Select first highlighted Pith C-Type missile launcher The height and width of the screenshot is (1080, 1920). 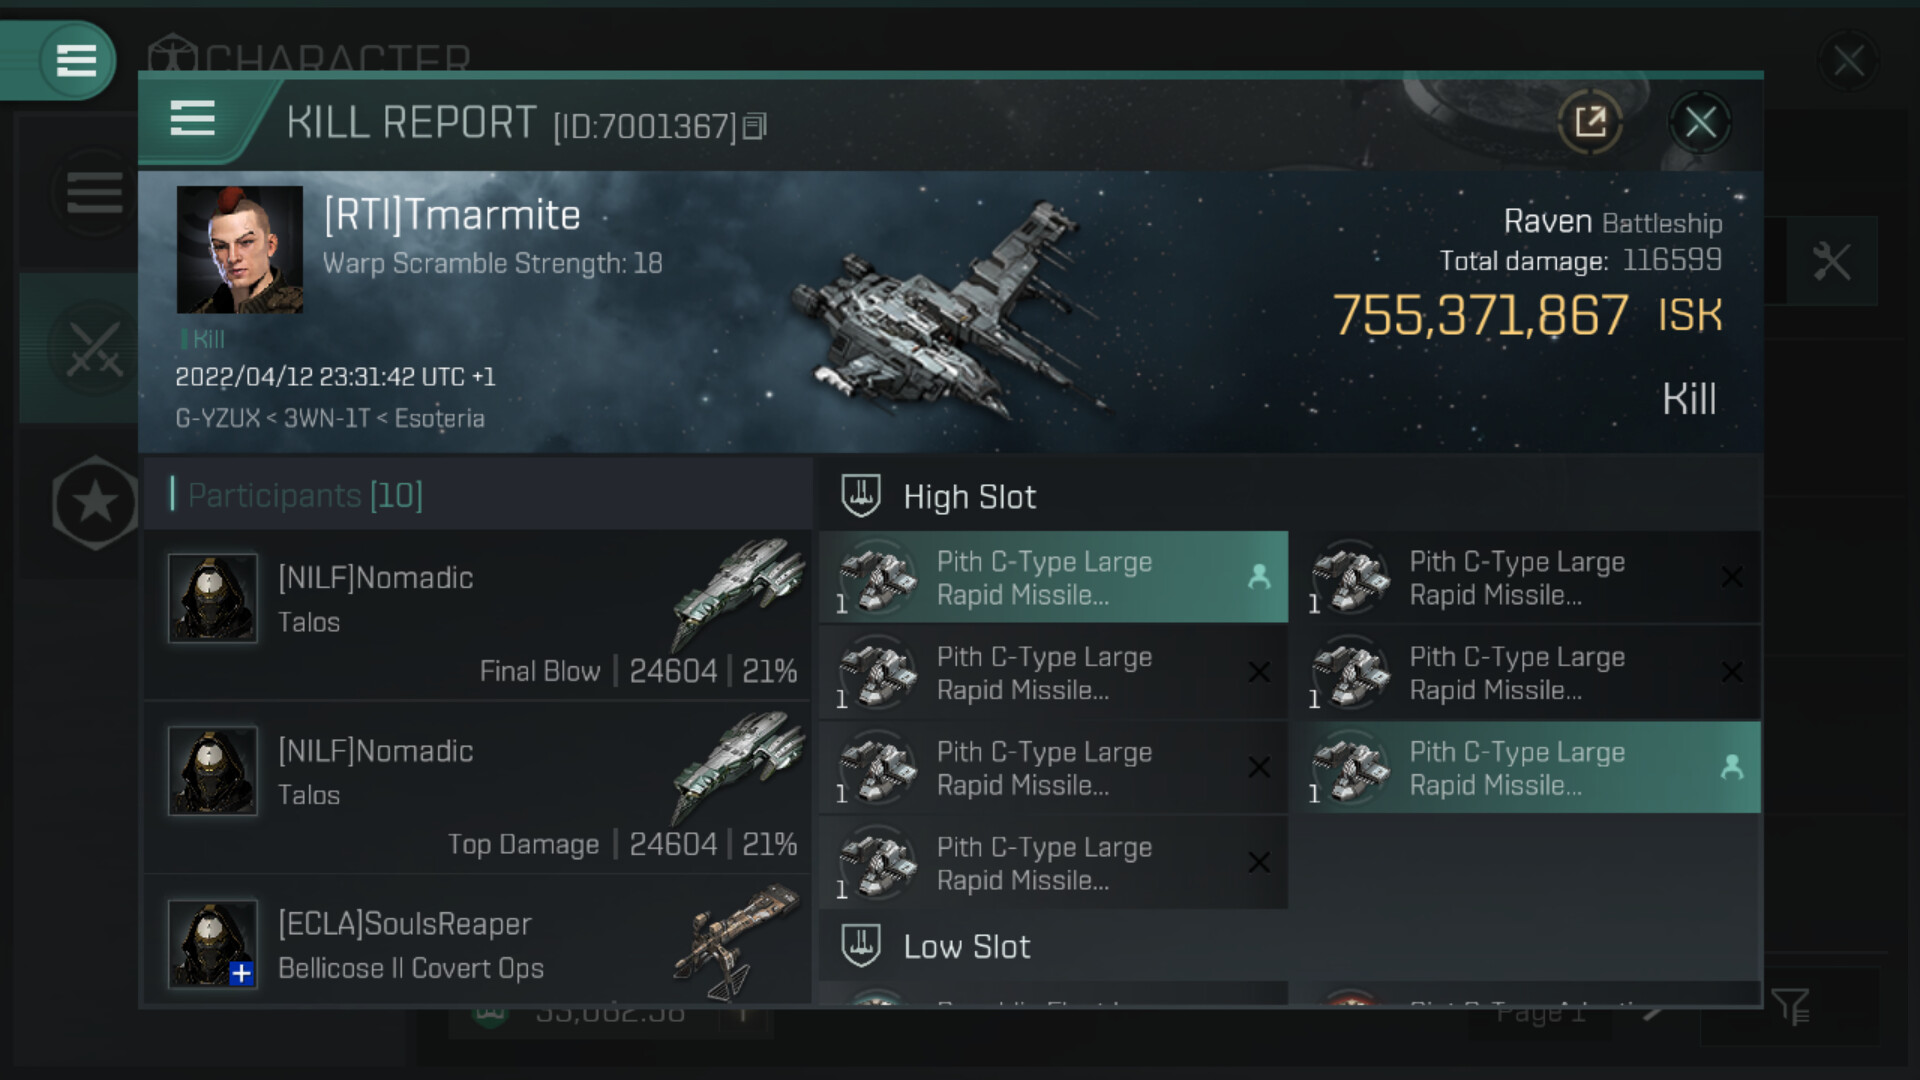point(1053,577)
